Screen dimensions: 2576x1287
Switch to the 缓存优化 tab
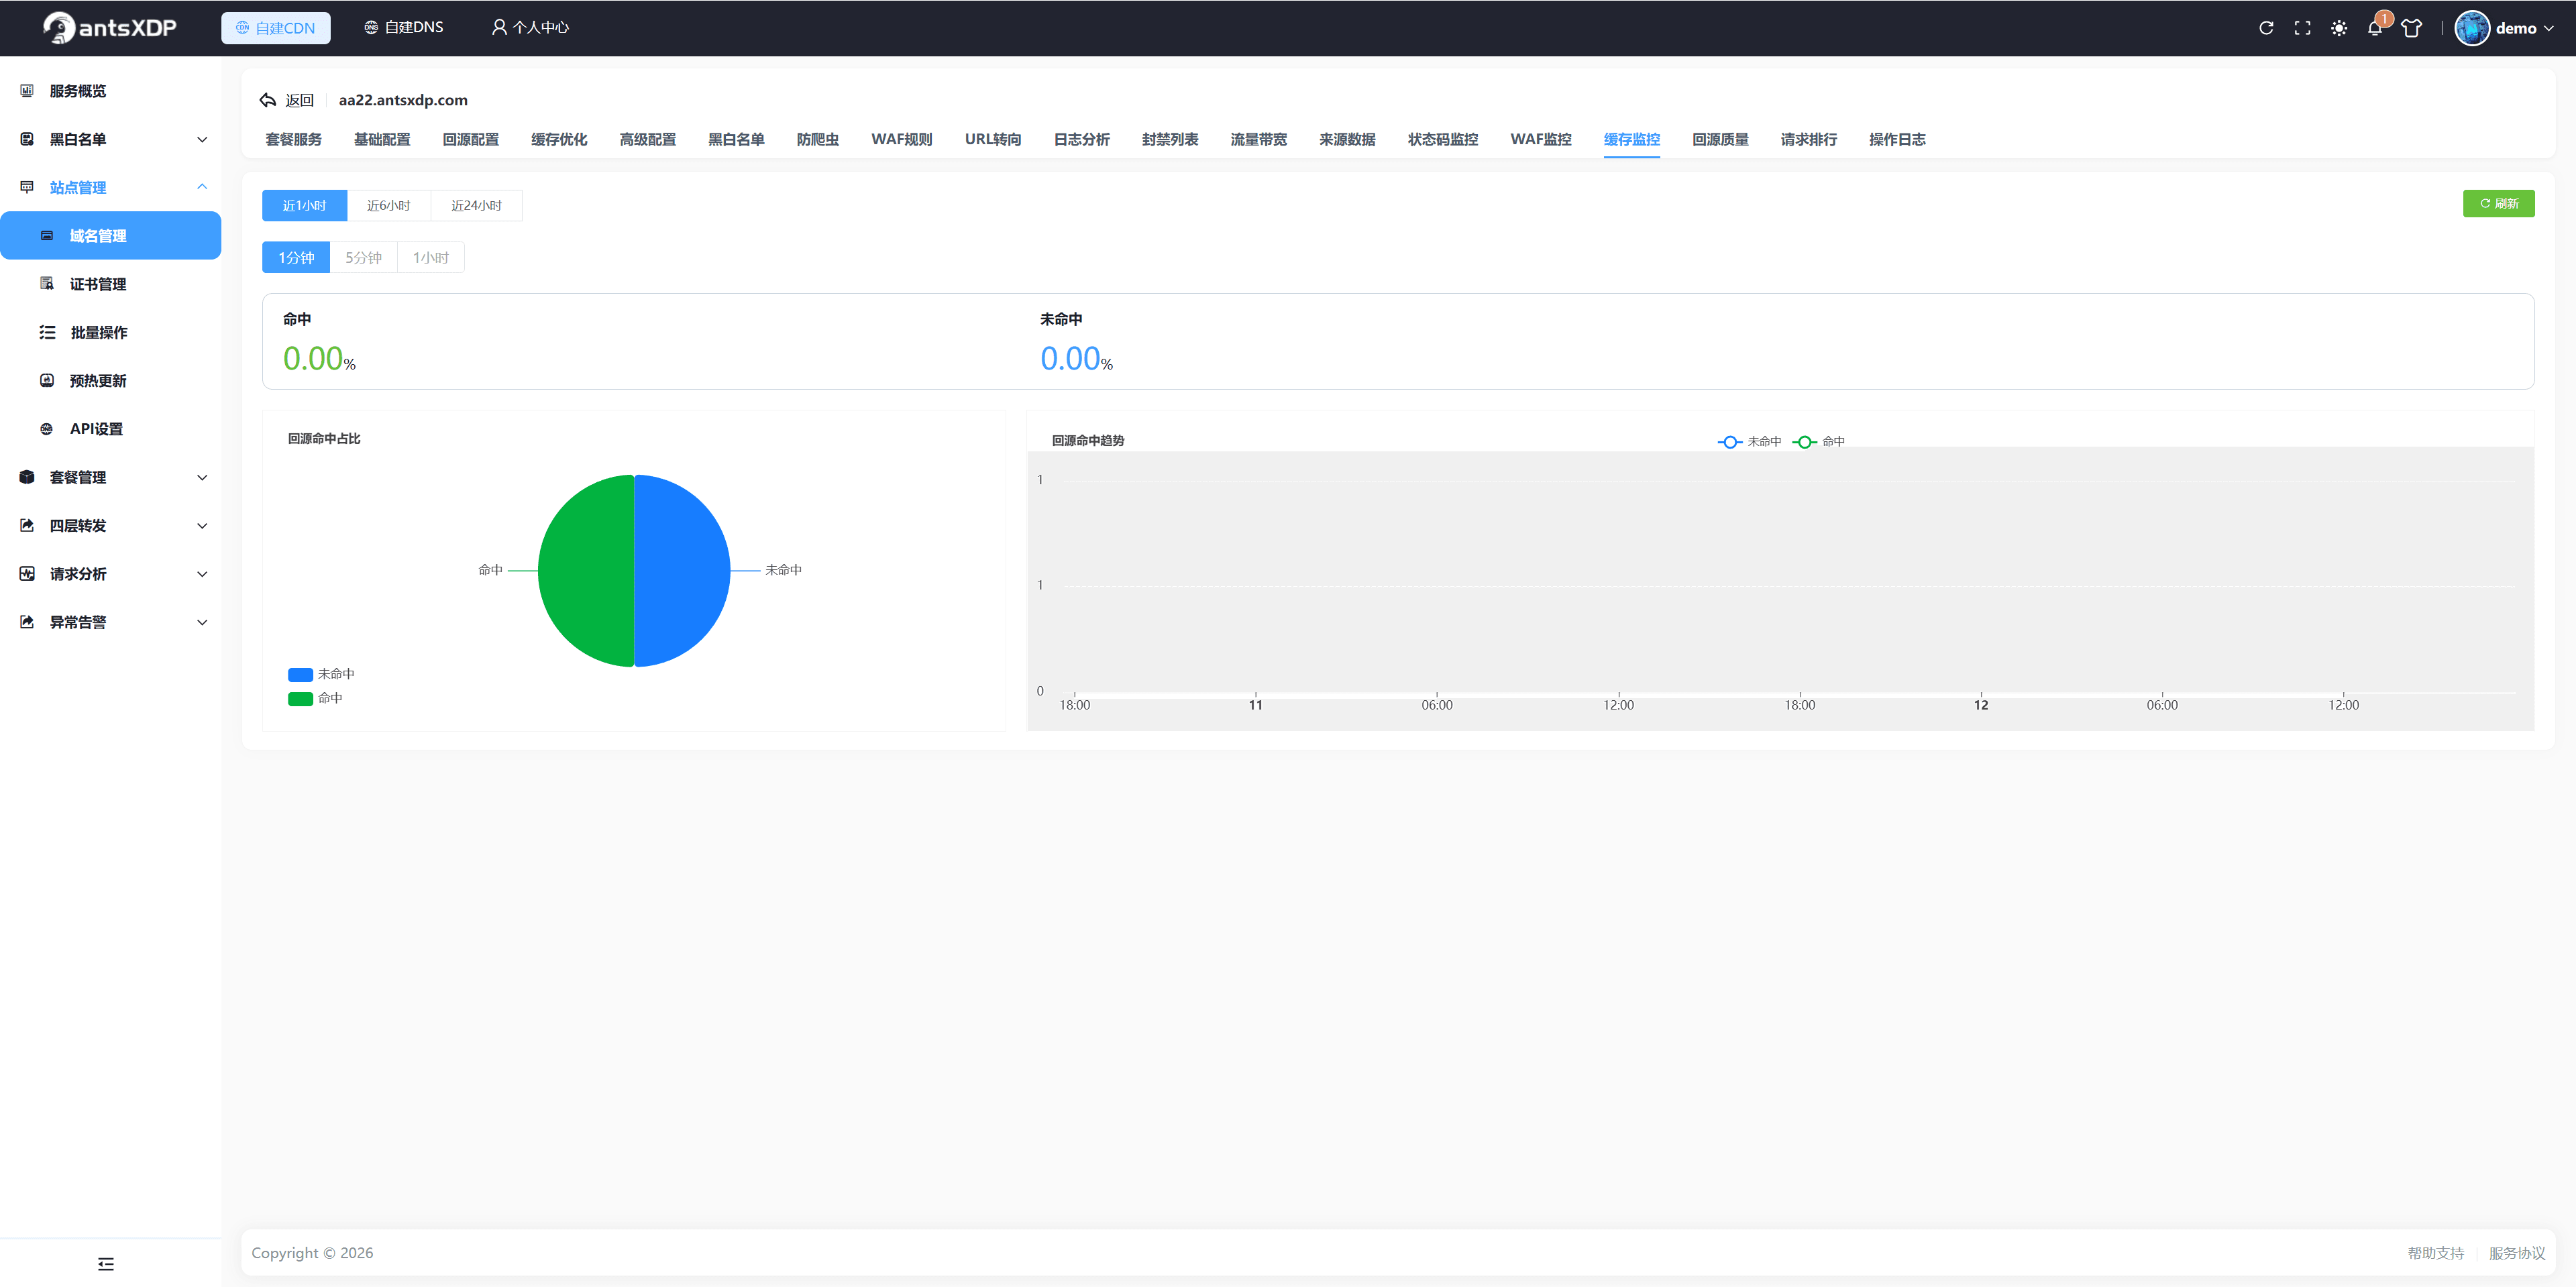pos(558,140)
